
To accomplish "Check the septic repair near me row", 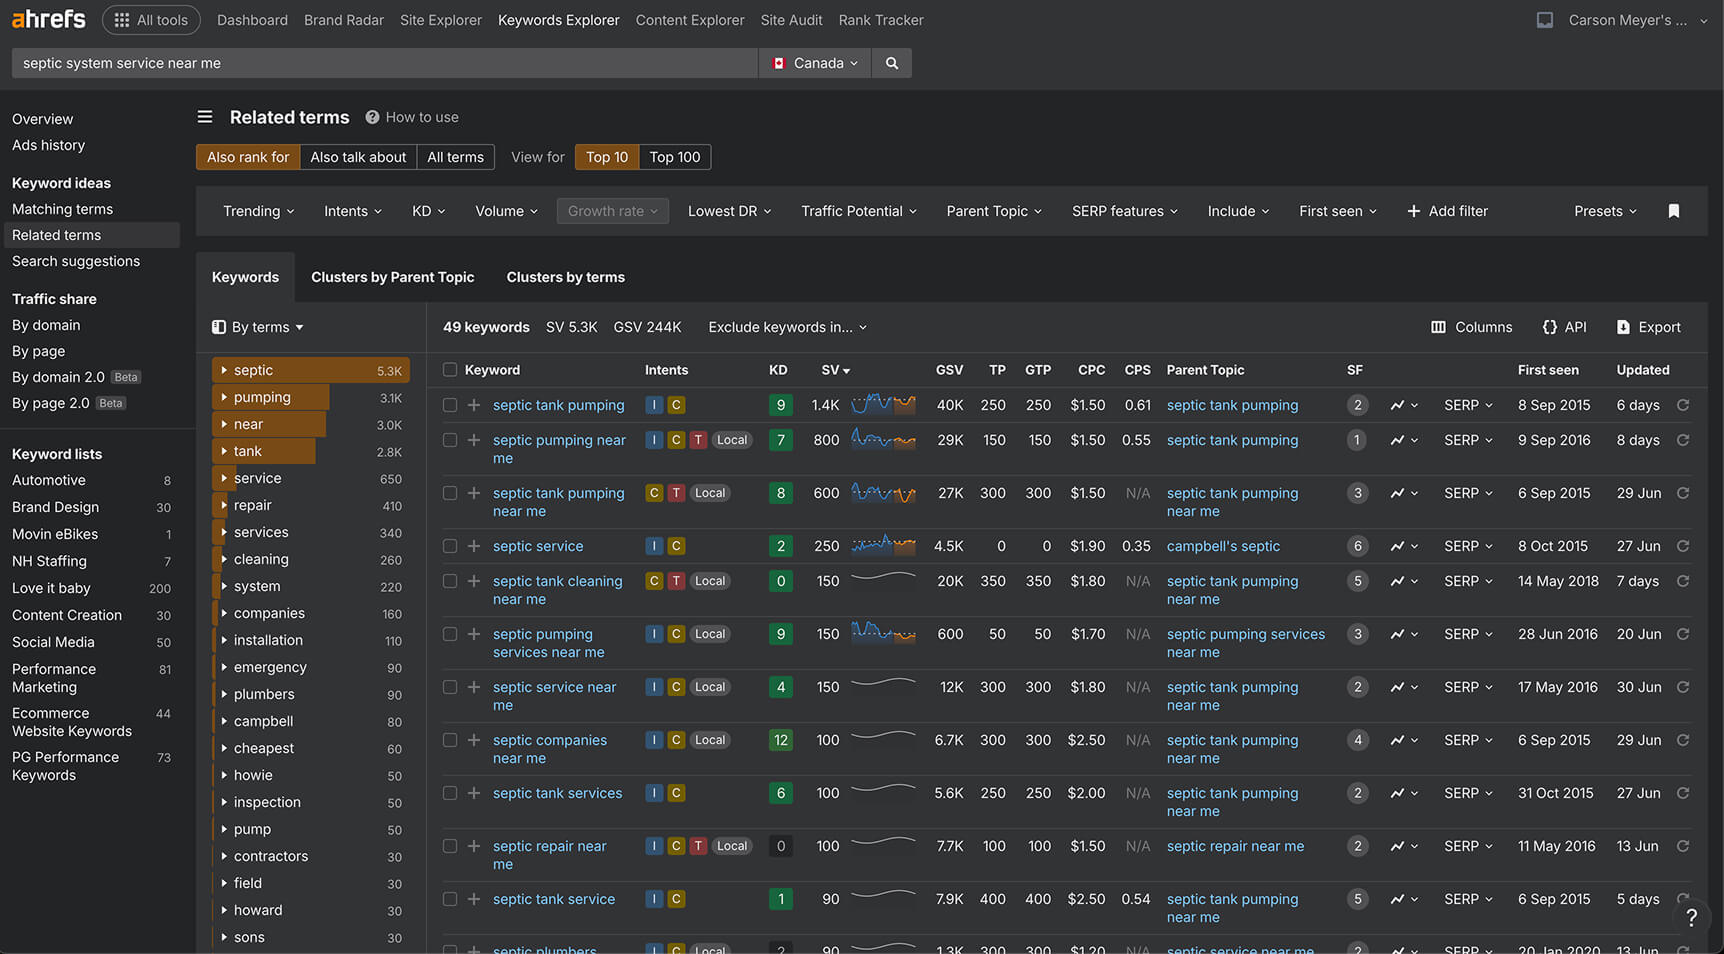I will (450, 846).
